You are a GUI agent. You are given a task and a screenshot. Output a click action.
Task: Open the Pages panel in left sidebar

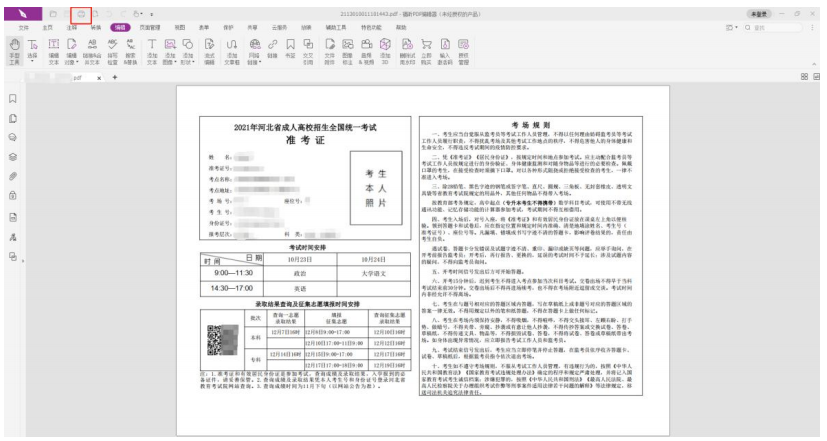[x=13, y=119]
